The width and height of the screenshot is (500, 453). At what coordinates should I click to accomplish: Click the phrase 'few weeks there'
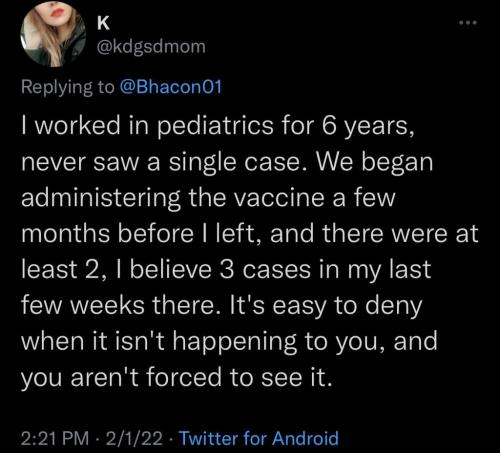click(x=118, y=305)
